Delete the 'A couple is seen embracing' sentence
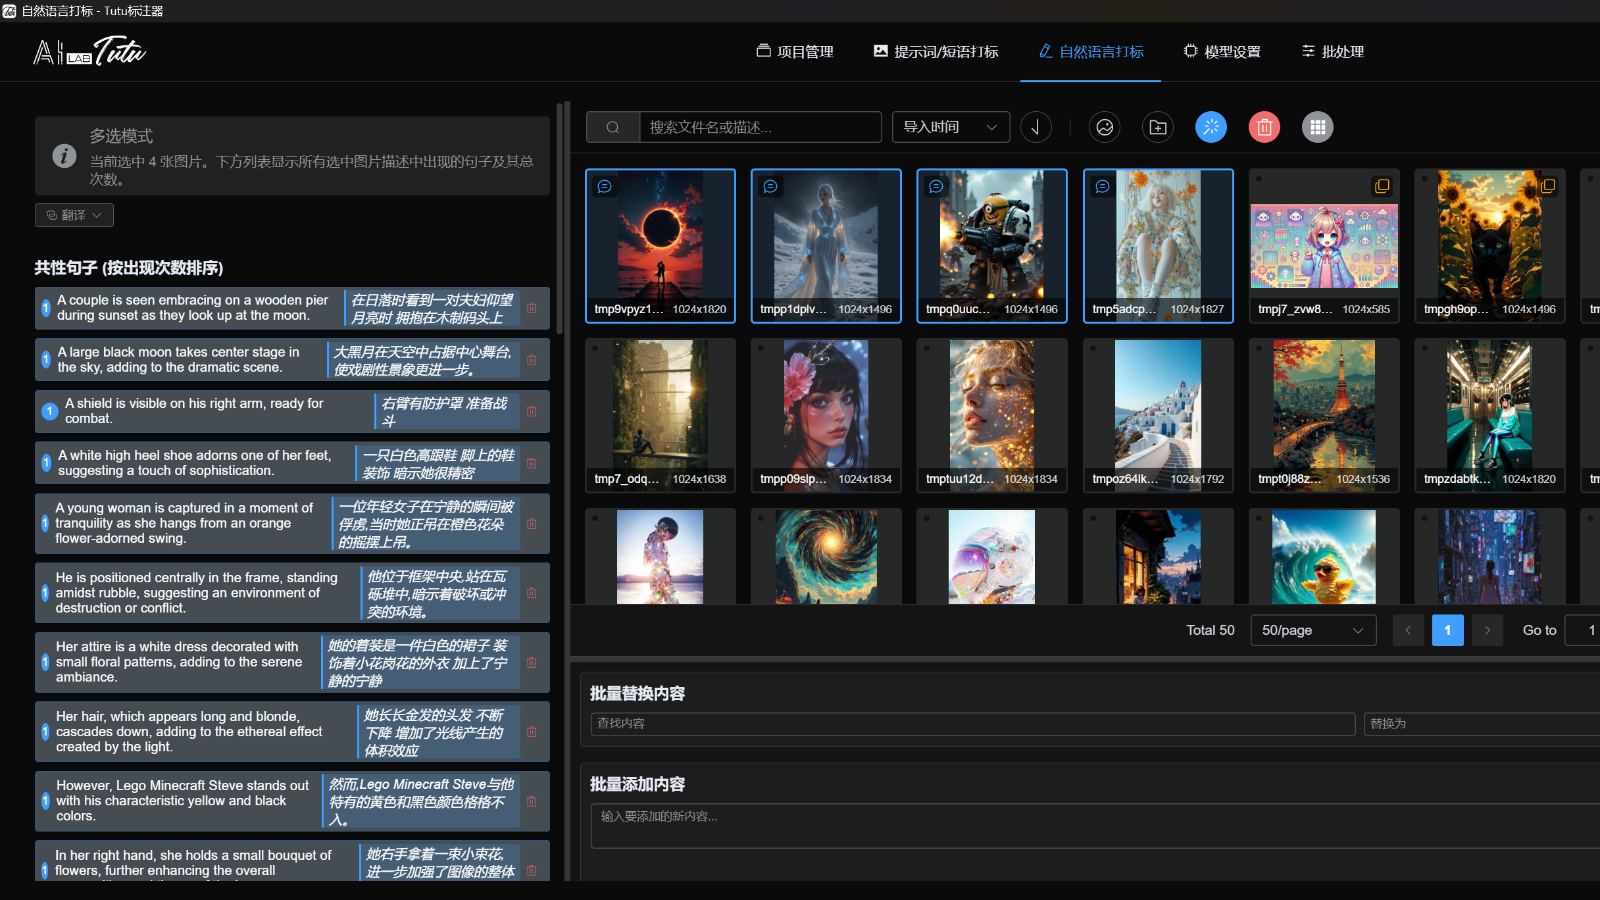This screenshot has width=1600, height=900. pyautogui.click(x=532, y=308)
